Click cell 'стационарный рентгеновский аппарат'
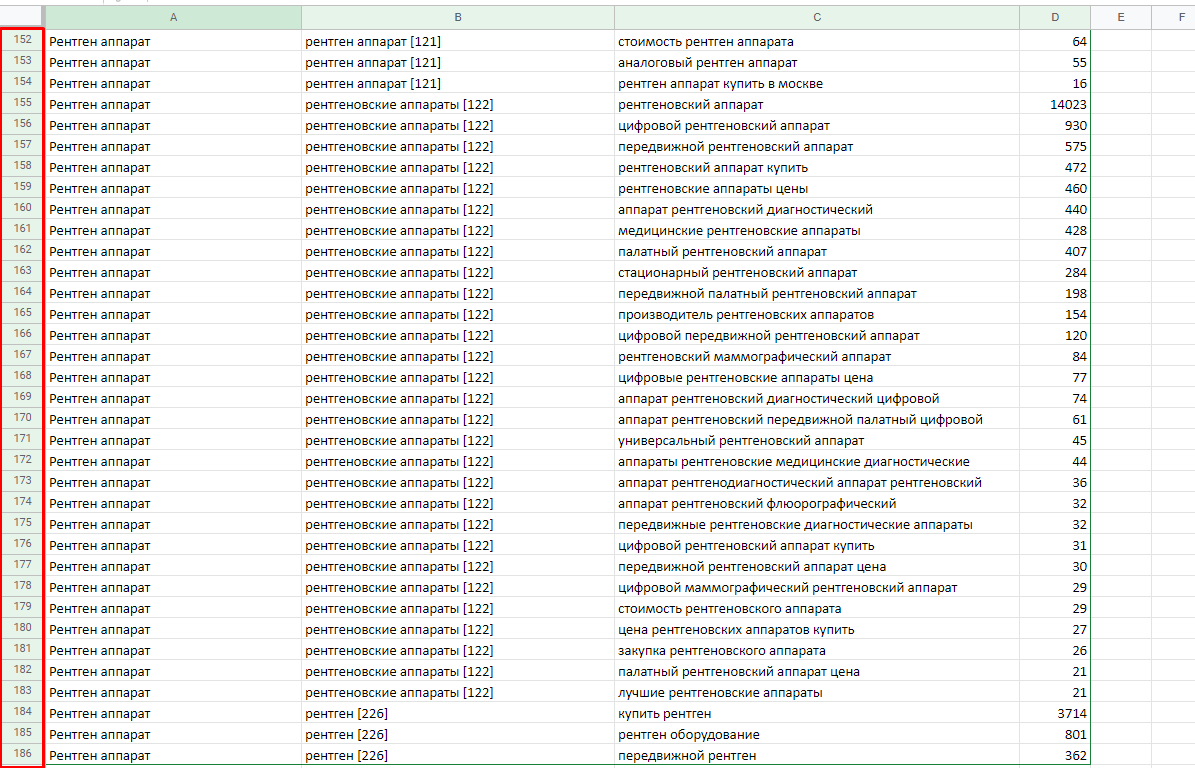Screen dimensions: 1195x768 (x=816, y=272)
